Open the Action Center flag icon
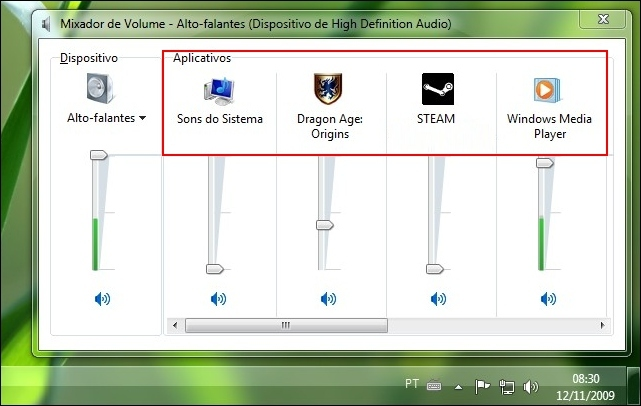 point(482,386)
